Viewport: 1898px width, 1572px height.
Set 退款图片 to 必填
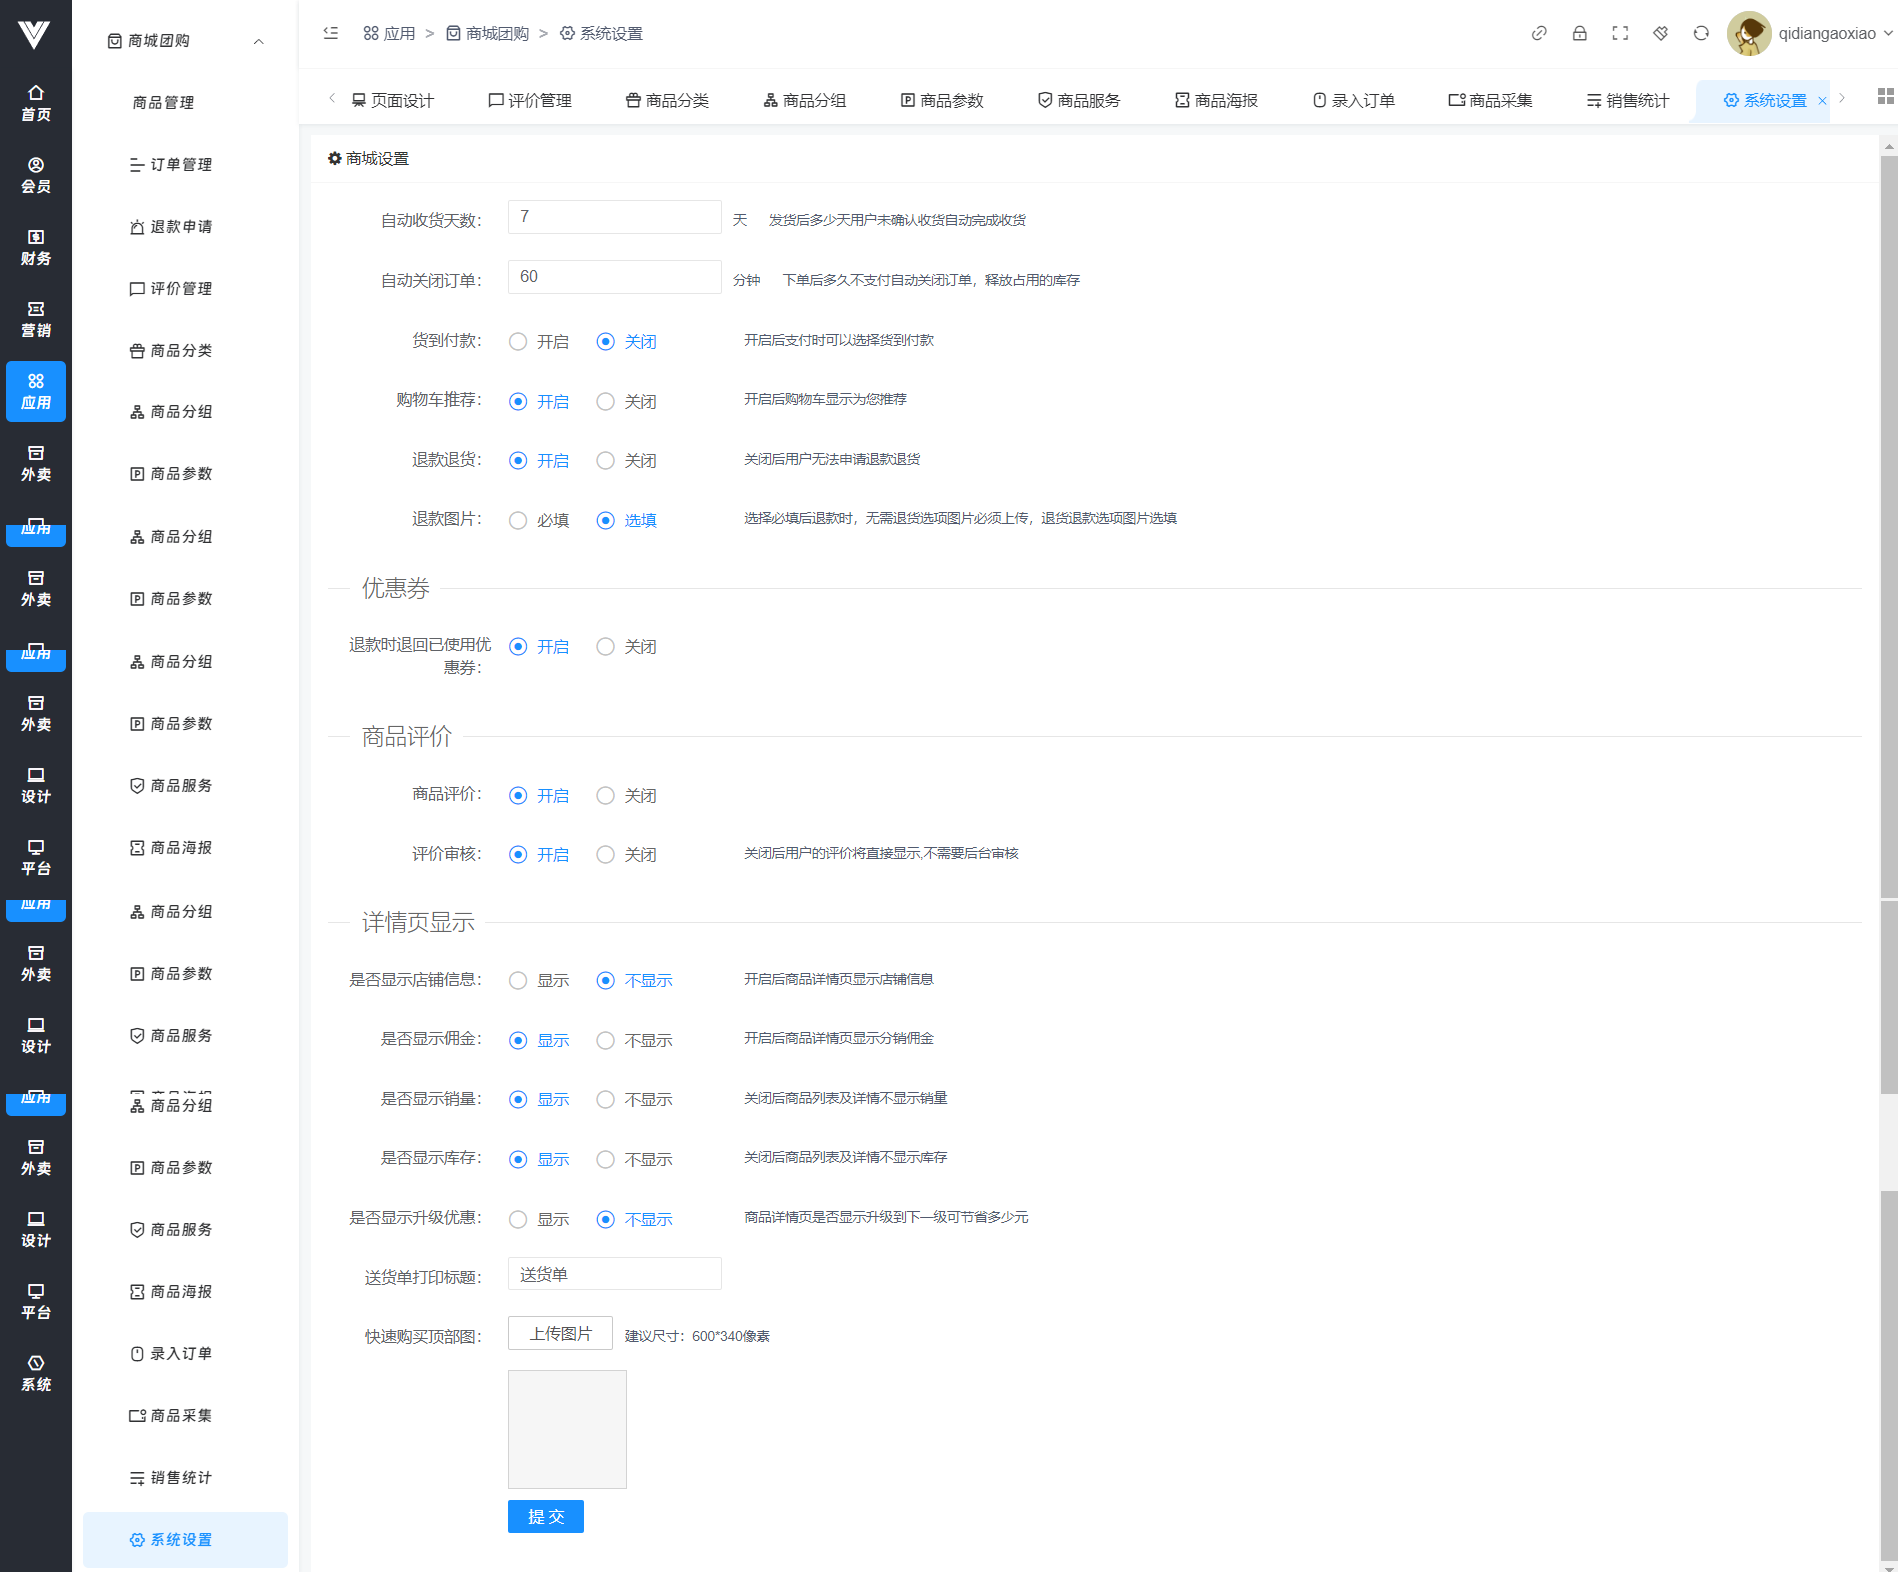point(518,521)
